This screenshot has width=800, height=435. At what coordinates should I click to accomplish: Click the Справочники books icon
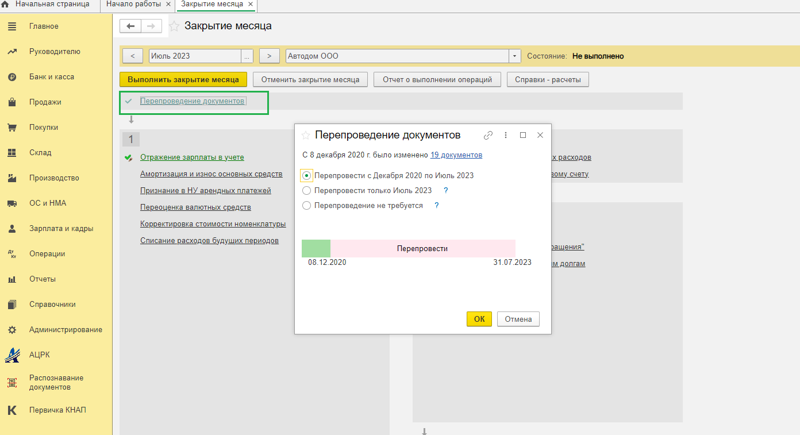12,304
